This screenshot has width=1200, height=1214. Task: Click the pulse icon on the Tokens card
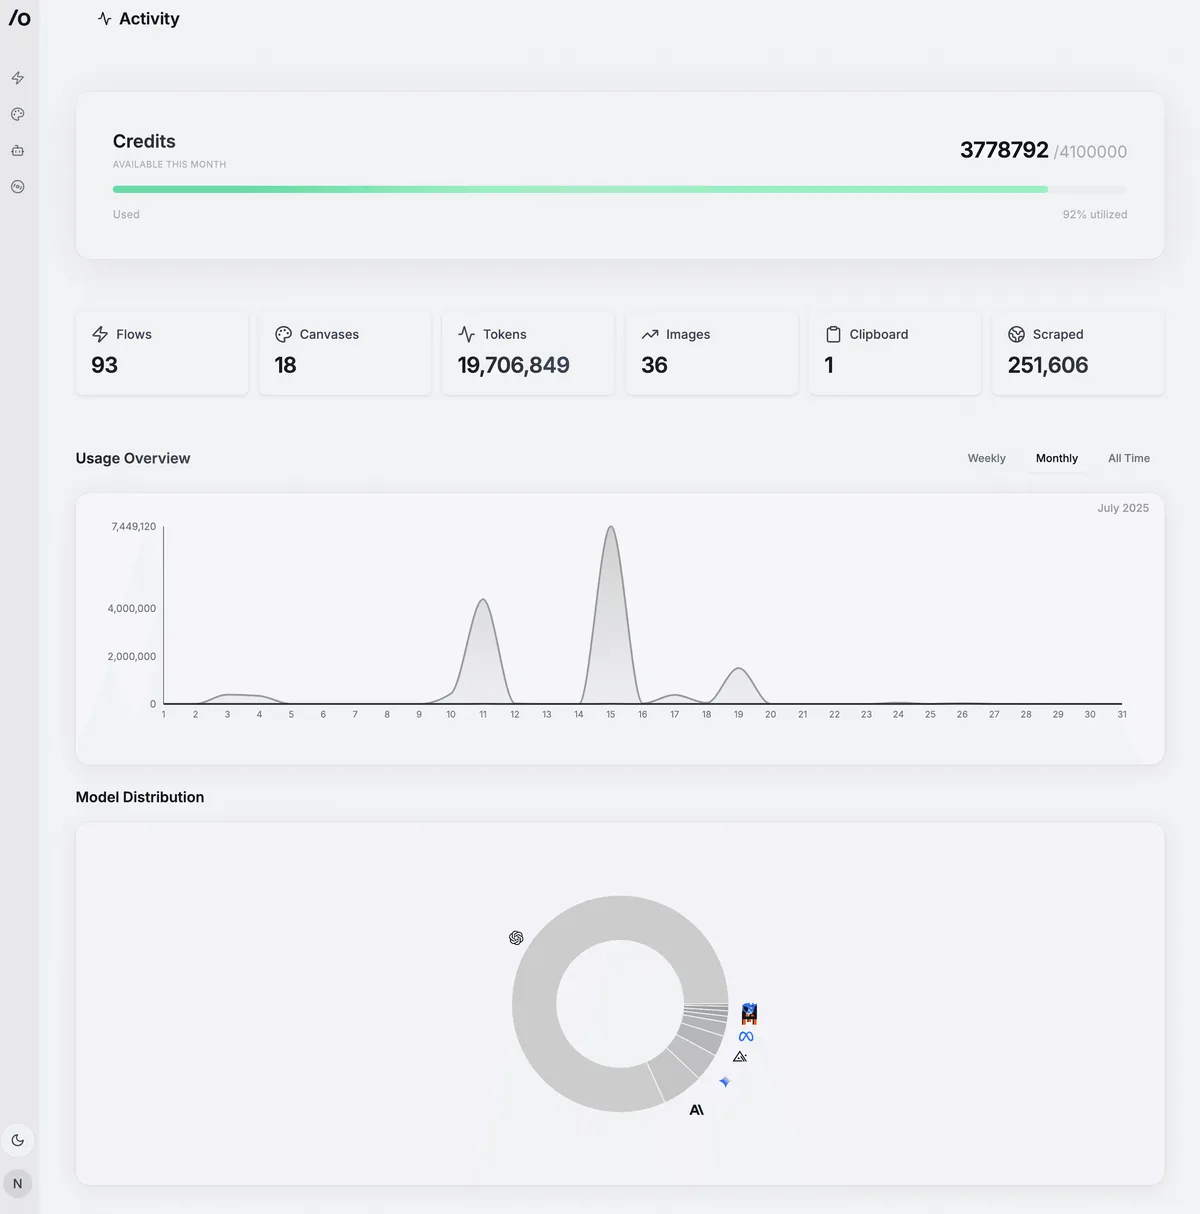click(466, 334)
